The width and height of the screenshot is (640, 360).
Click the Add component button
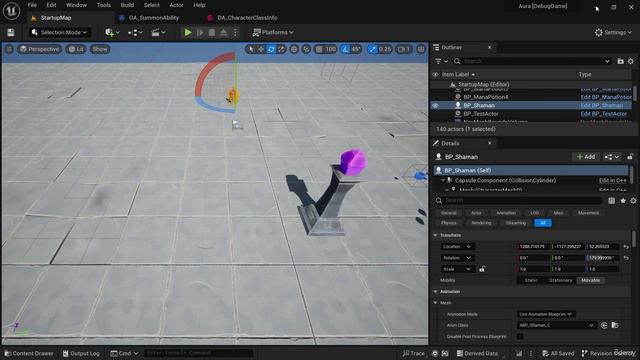click(585, 157)
